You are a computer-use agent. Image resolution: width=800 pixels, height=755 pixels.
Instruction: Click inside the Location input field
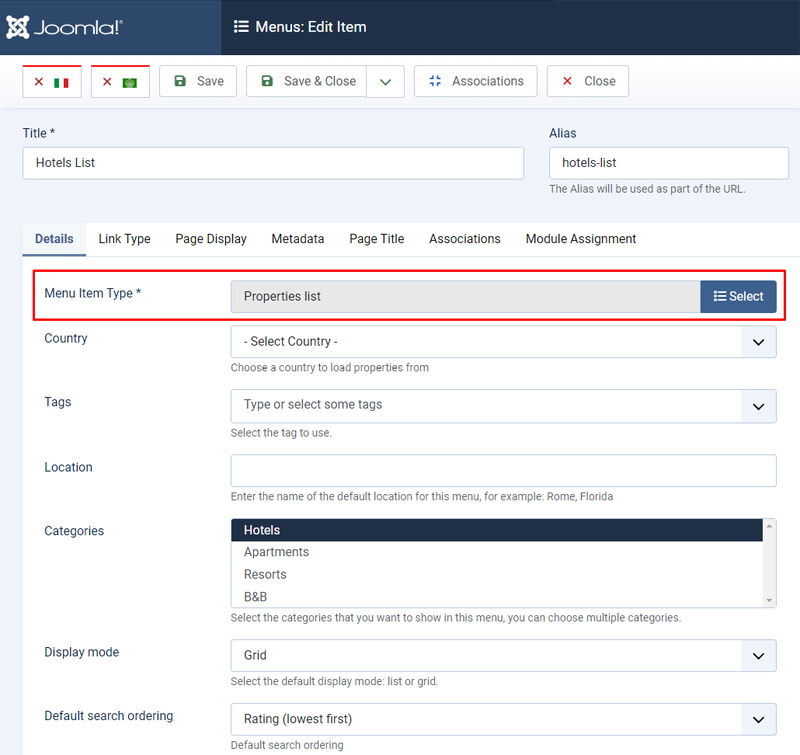click(x=503, y=470)
